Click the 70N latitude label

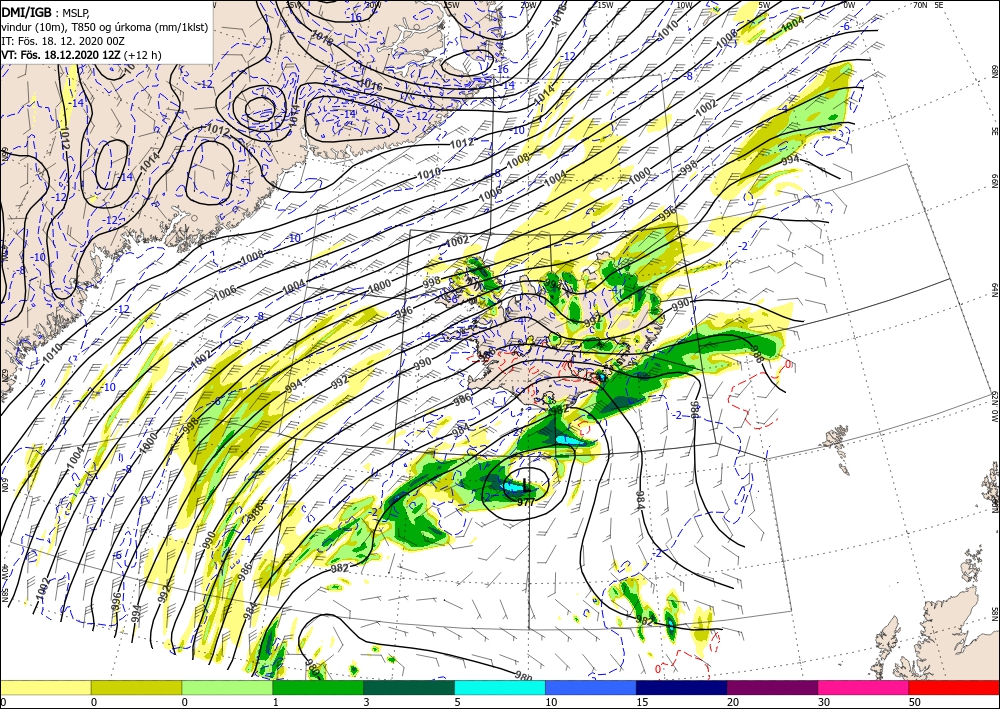(920, 4)
